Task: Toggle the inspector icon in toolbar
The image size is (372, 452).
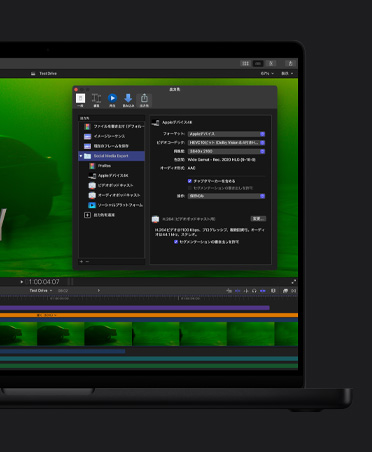Action: click(x=271, y=63)
